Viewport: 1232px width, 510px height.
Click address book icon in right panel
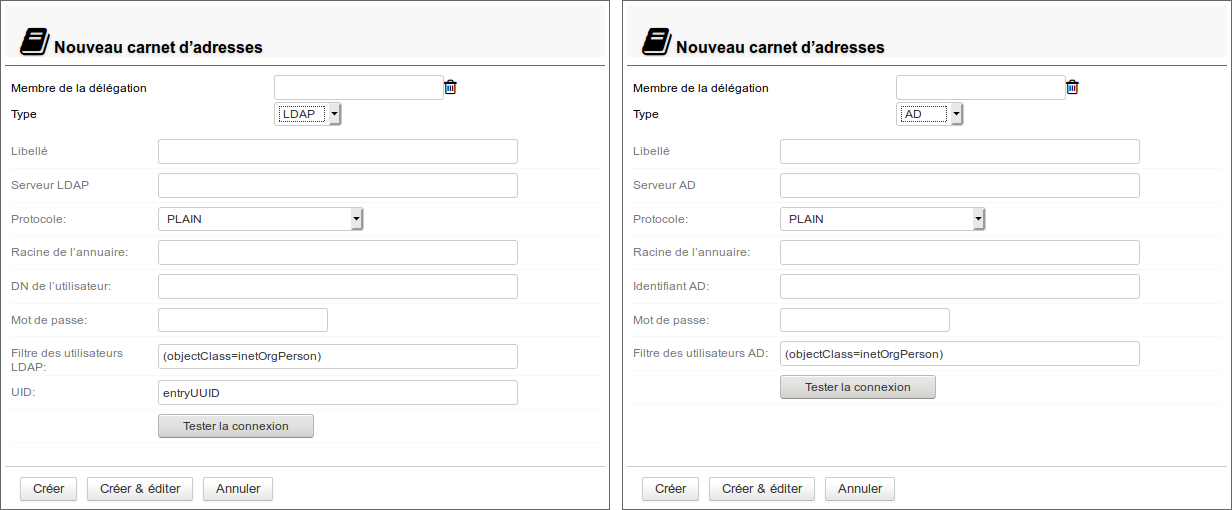point(656,42)
